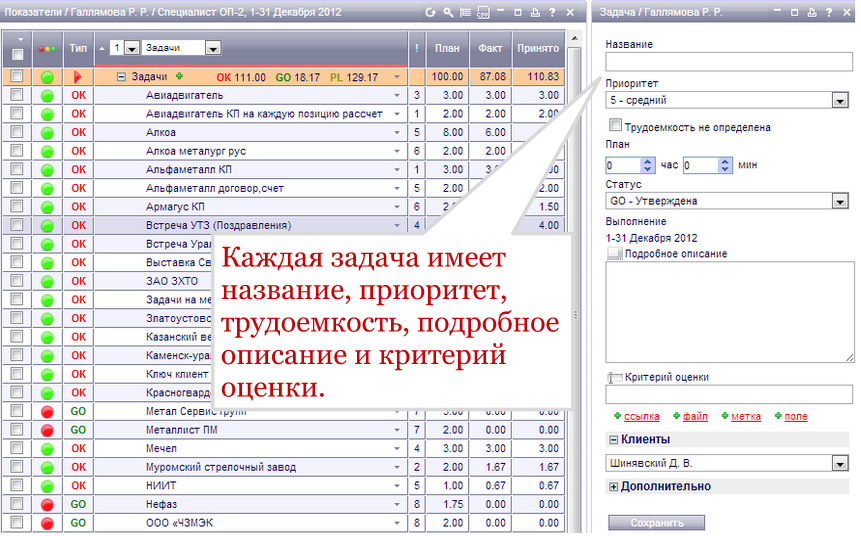The image size is (861, 536).
Task: Click green status circle in Мечел row
Action: tap(47, 449)
